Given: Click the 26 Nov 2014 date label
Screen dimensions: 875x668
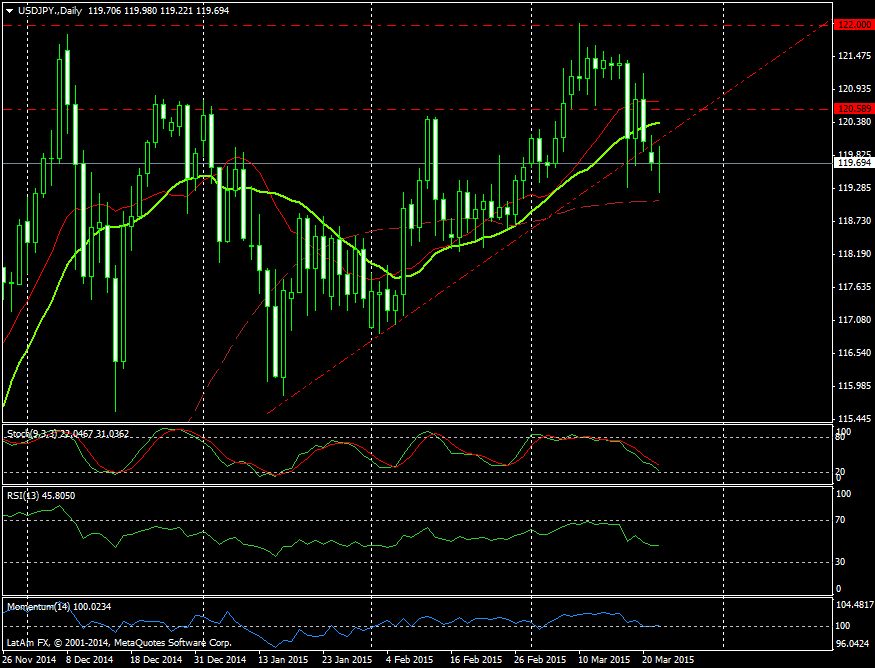Looking at the screenshot, I should coord(30,660).
